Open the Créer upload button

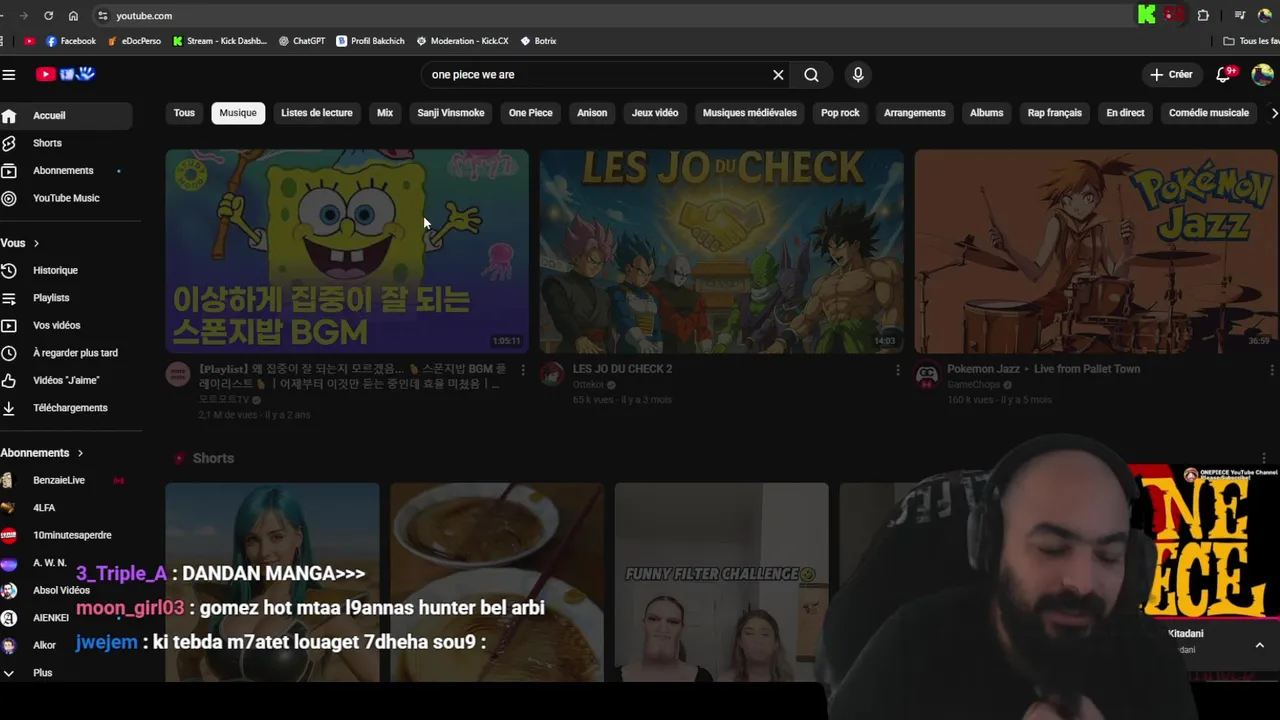coord(1171,75)
